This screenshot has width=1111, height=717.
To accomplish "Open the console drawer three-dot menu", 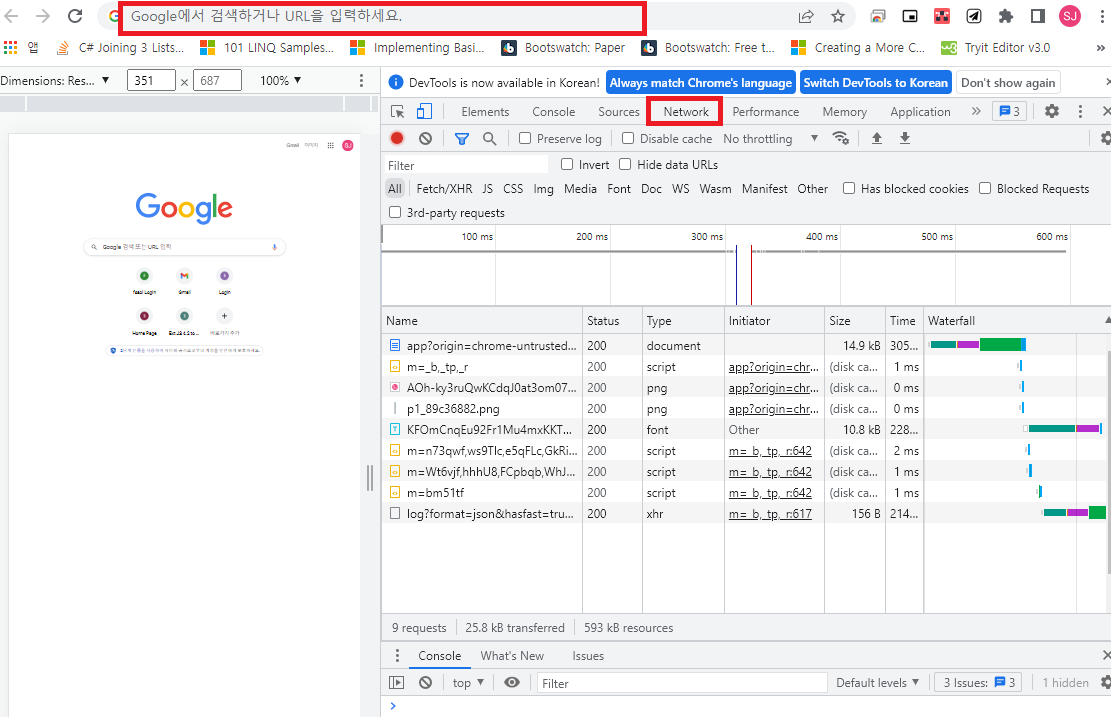I will pyautogui.click(x=397, y=655).
